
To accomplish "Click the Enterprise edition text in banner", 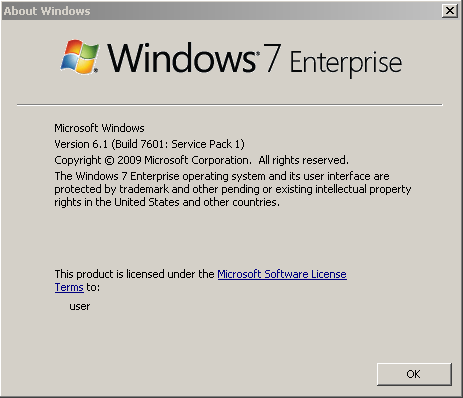I will 346,62.
